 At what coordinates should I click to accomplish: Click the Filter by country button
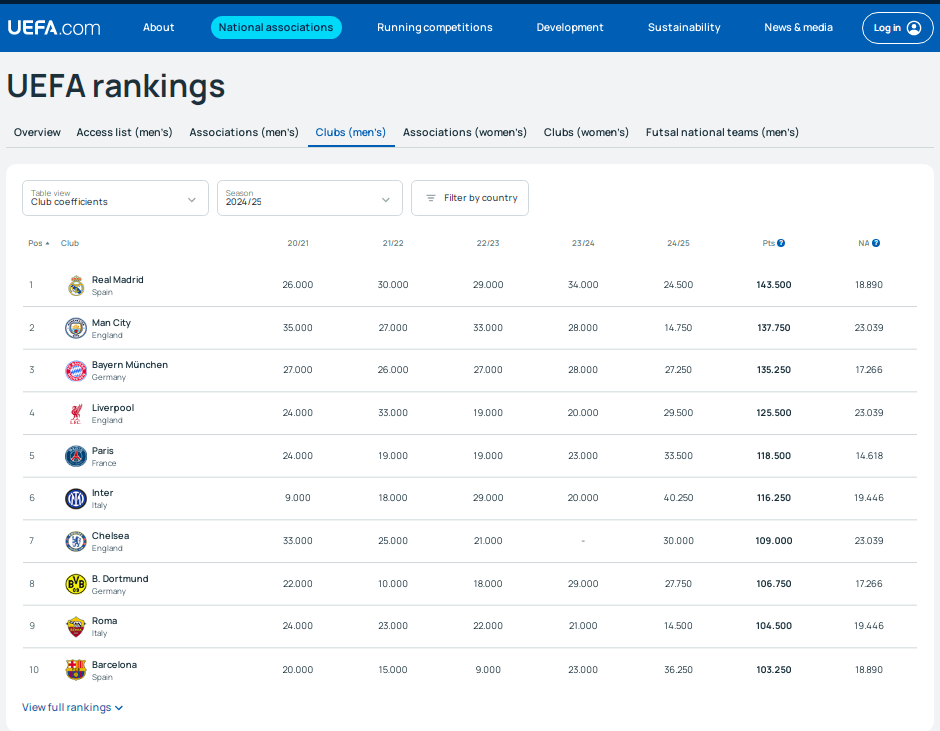[470, 198]
